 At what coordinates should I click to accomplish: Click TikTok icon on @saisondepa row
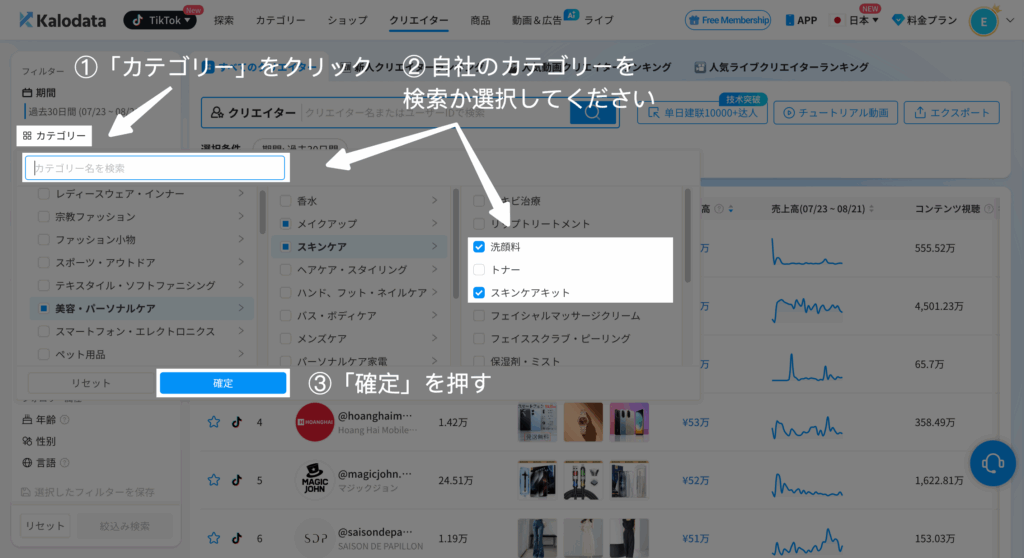[237, 538]
